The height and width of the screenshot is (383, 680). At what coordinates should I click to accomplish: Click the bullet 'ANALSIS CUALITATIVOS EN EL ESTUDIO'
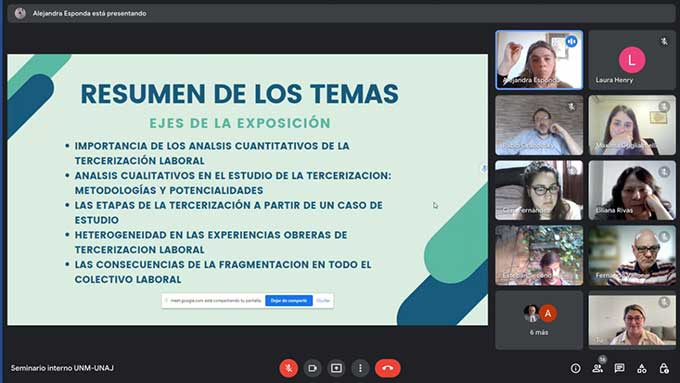coord(233,183)
